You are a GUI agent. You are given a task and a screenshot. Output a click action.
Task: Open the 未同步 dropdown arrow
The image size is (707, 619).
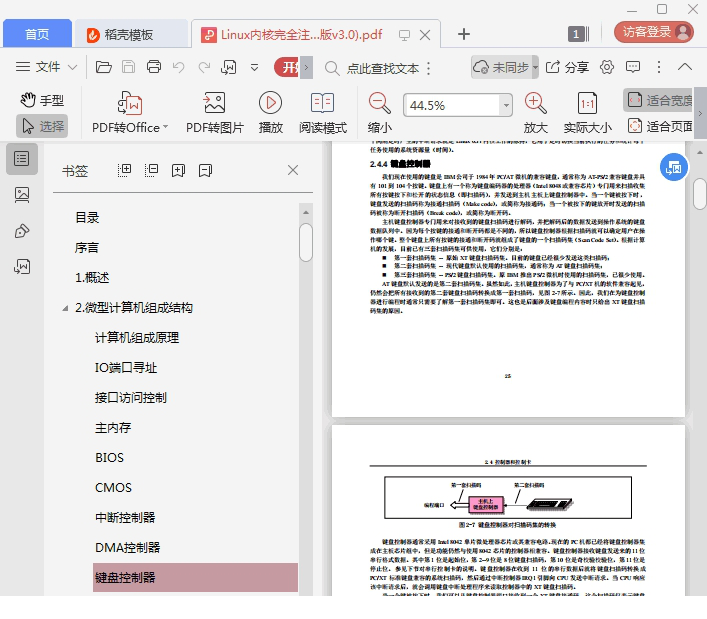click(x=535, y=67)
